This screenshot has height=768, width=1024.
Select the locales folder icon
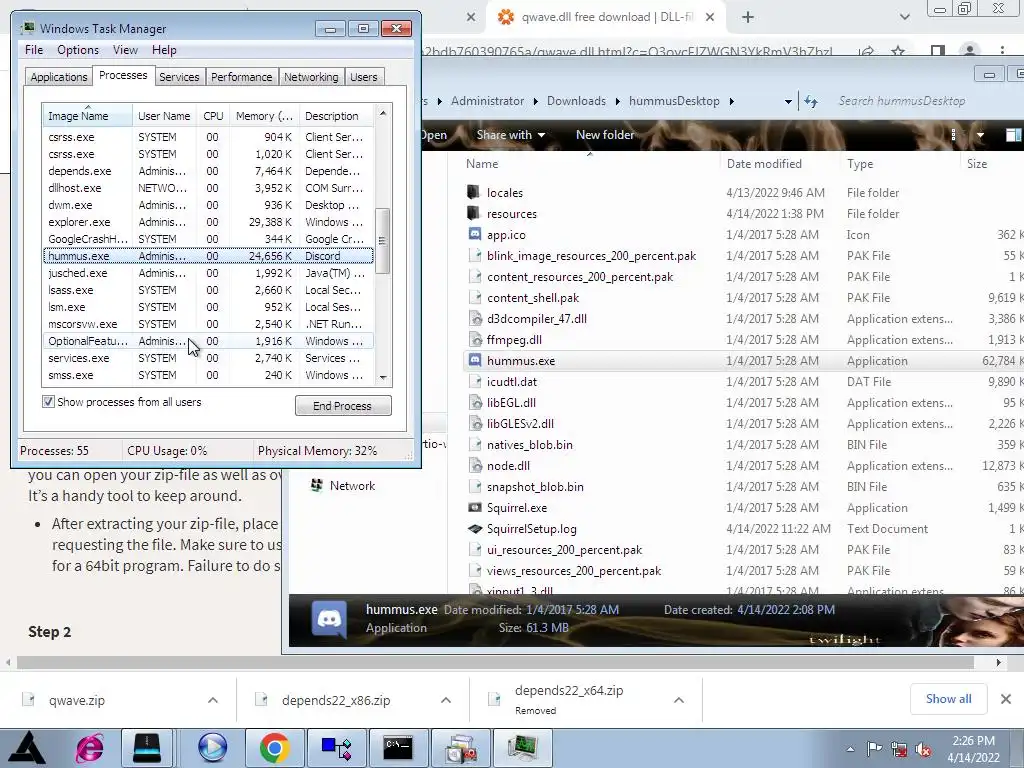pyautogui.click(x=473, y=193)
